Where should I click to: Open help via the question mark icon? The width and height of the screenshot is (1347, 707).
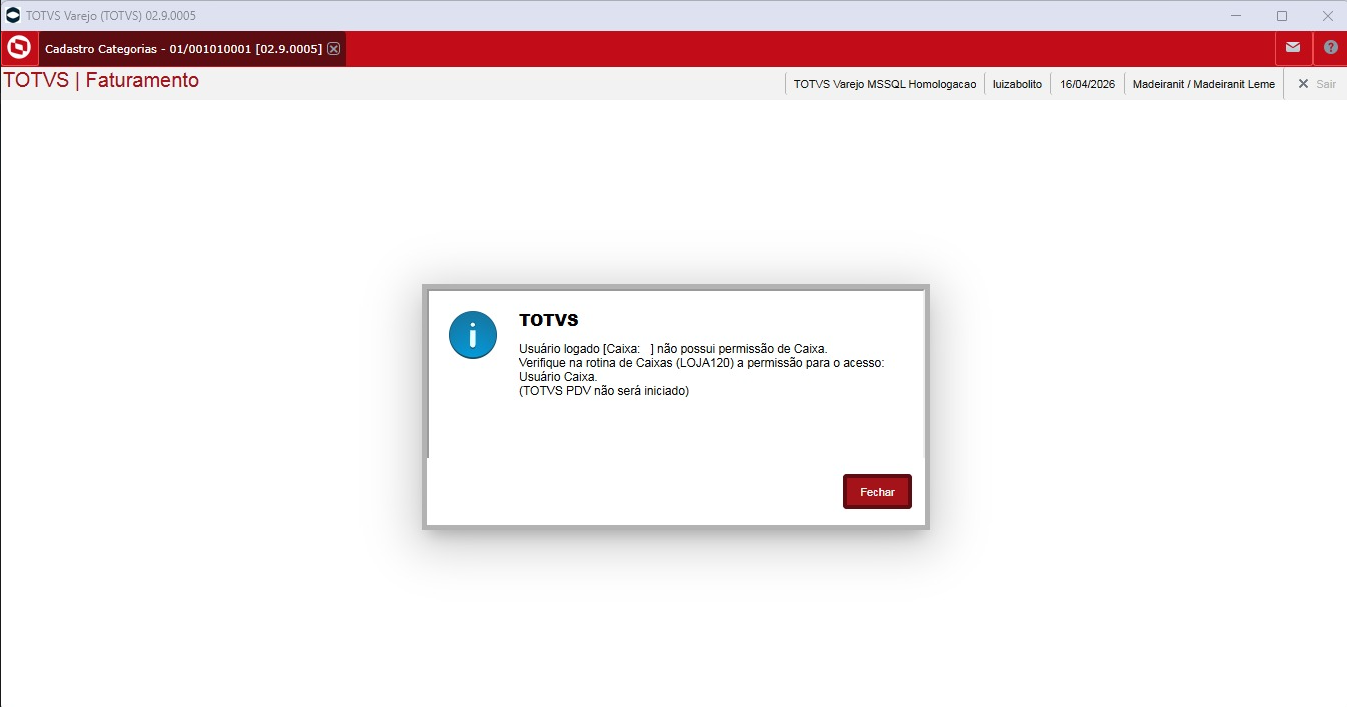point(1330,48)
